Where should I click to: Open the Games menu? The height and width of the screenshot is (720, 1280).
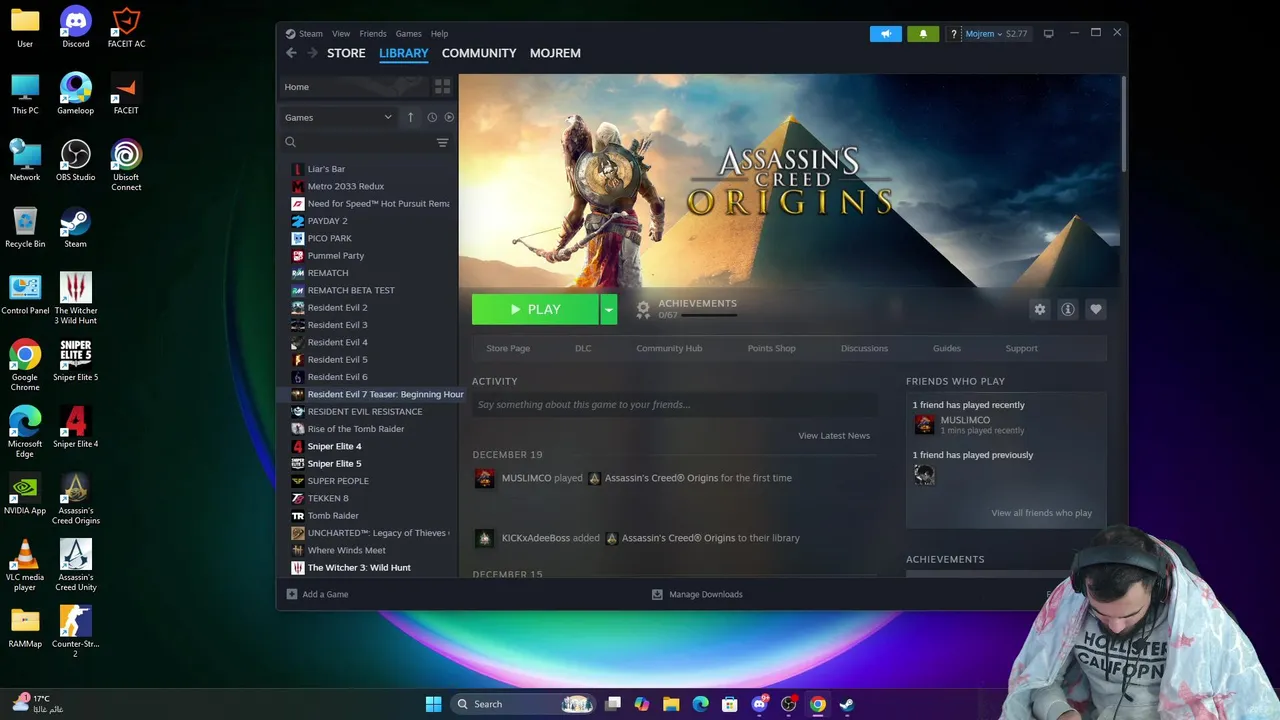408,34
